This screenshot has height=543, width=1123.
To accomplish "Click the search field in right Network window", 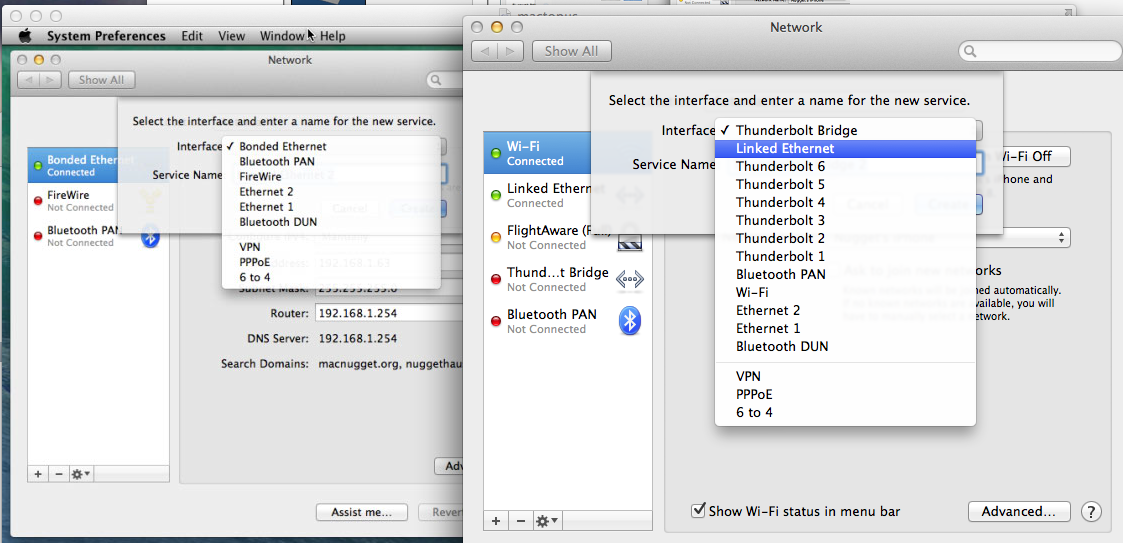I will coord(1040,52).
